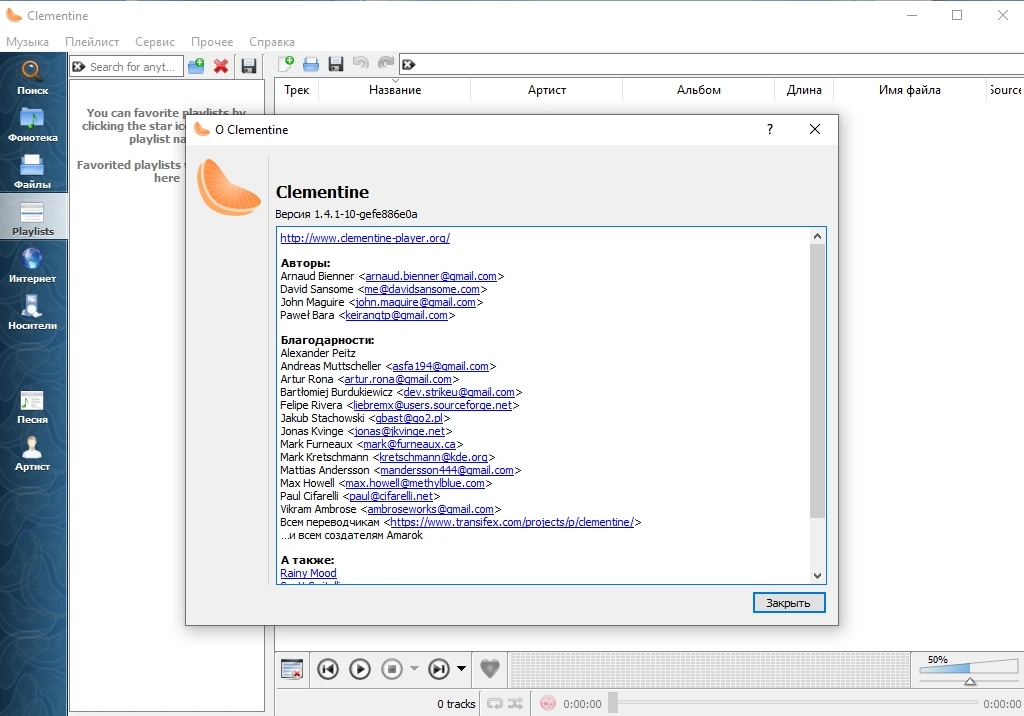Click red delete icon in playlists pane
1024x716 pixels.
pos(221,66)
